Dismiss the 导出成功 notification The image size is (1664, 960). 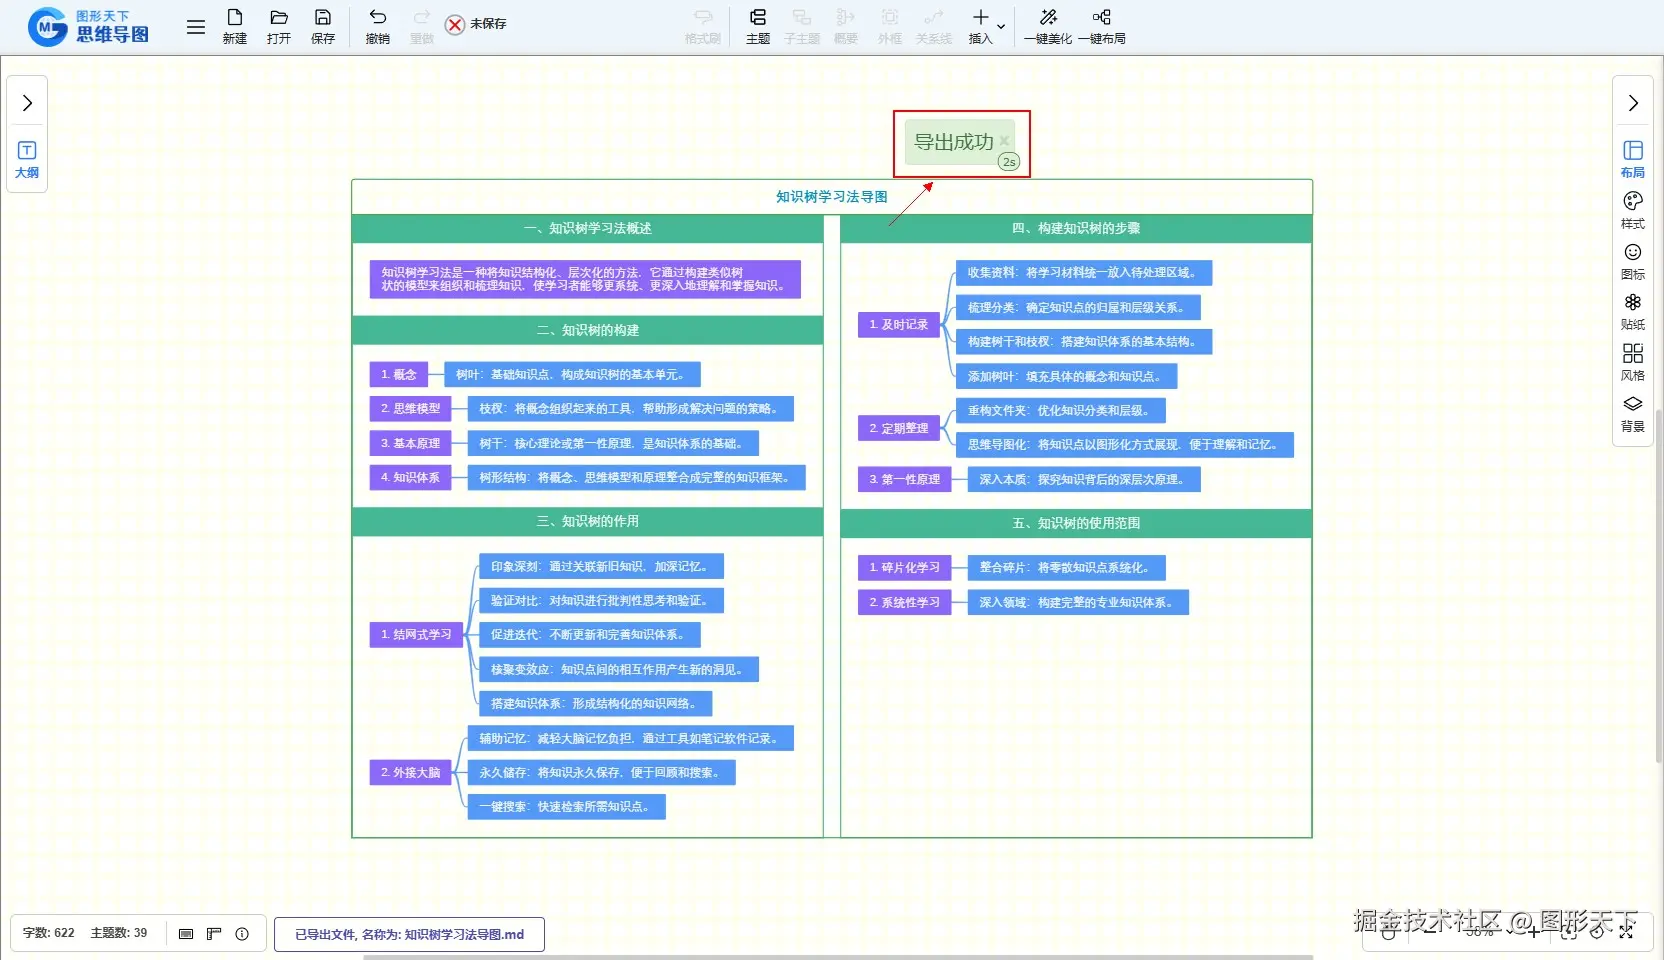click(1004, 141)
